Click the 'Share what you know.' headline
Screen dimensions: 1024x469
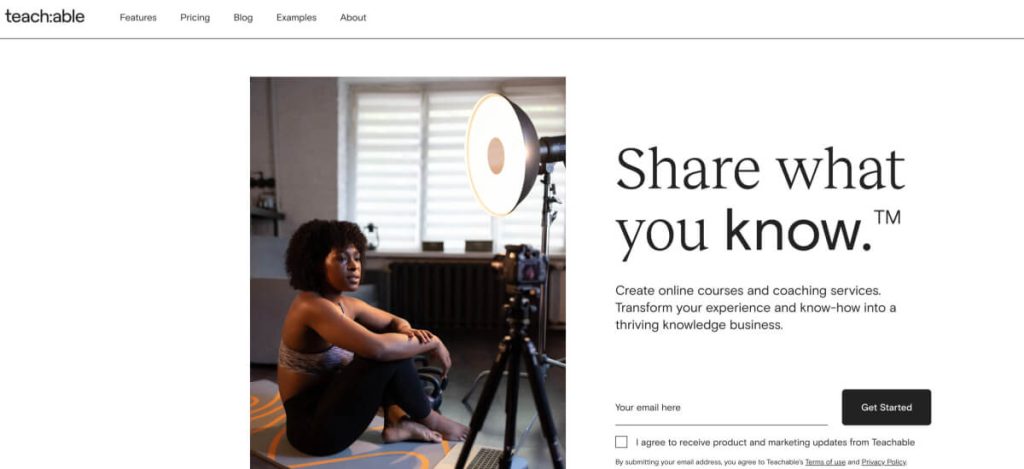[760, 201]
